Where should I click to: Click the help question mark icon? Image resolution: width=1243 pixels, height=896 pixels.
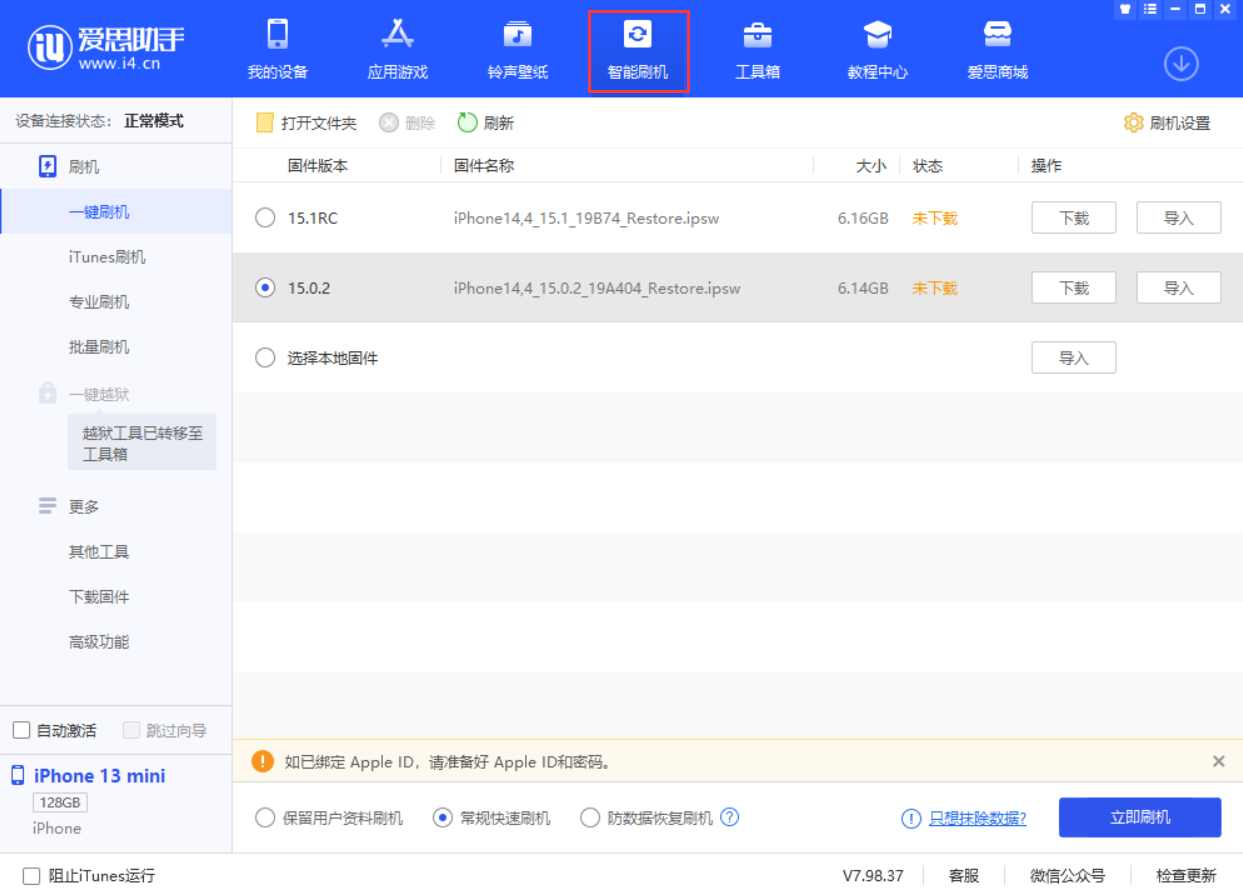point(730,817)
